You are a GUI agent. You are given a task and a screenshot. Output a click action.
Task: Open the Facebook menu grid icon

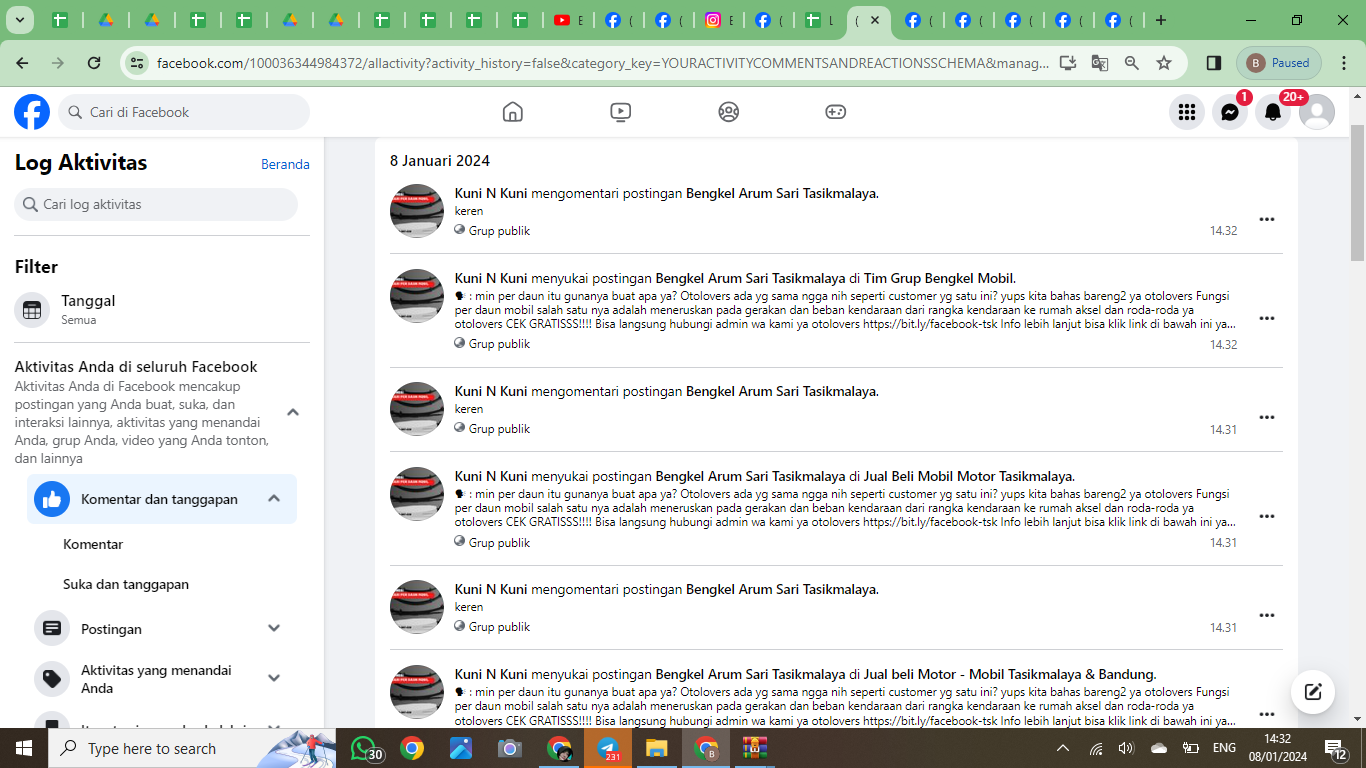pos(1187,112)
